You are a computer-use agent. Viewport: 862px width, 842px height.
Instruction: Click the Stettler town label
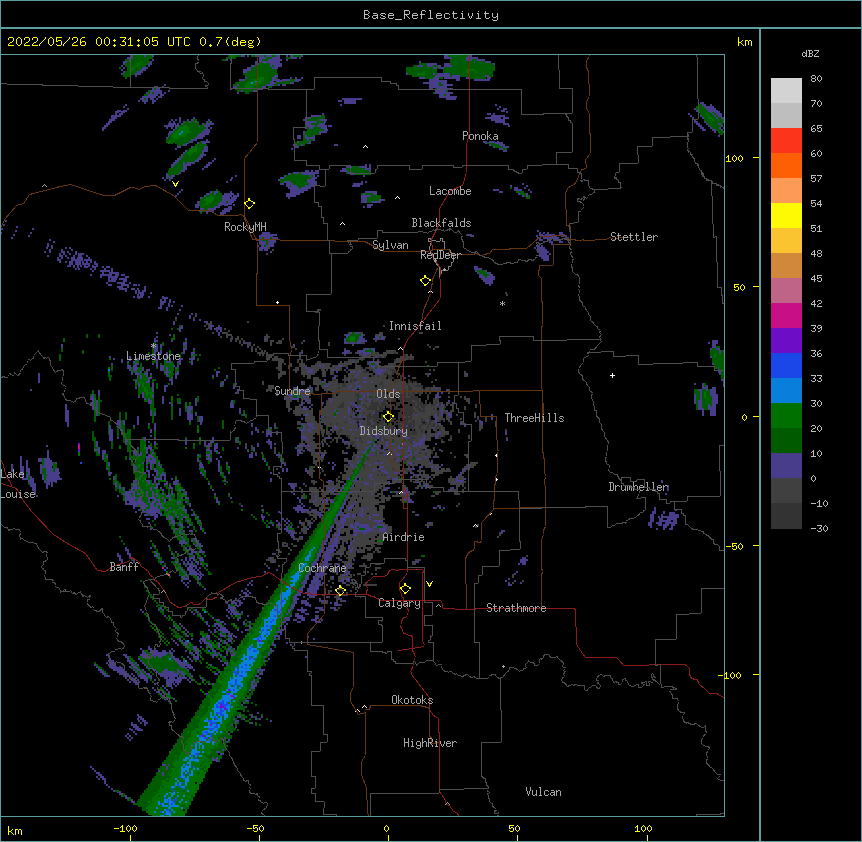tap(634, 237)
